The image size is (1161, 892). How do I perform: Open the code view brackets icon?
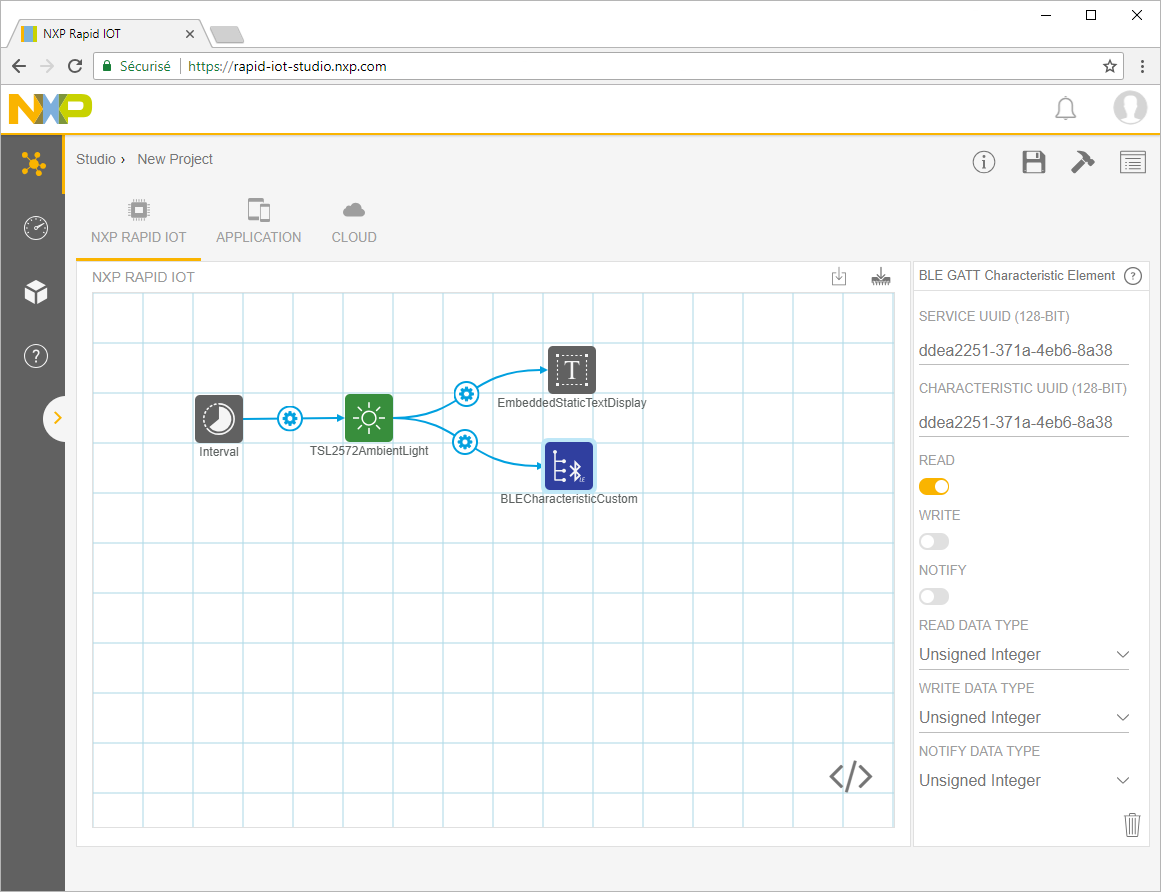[850, 776]
